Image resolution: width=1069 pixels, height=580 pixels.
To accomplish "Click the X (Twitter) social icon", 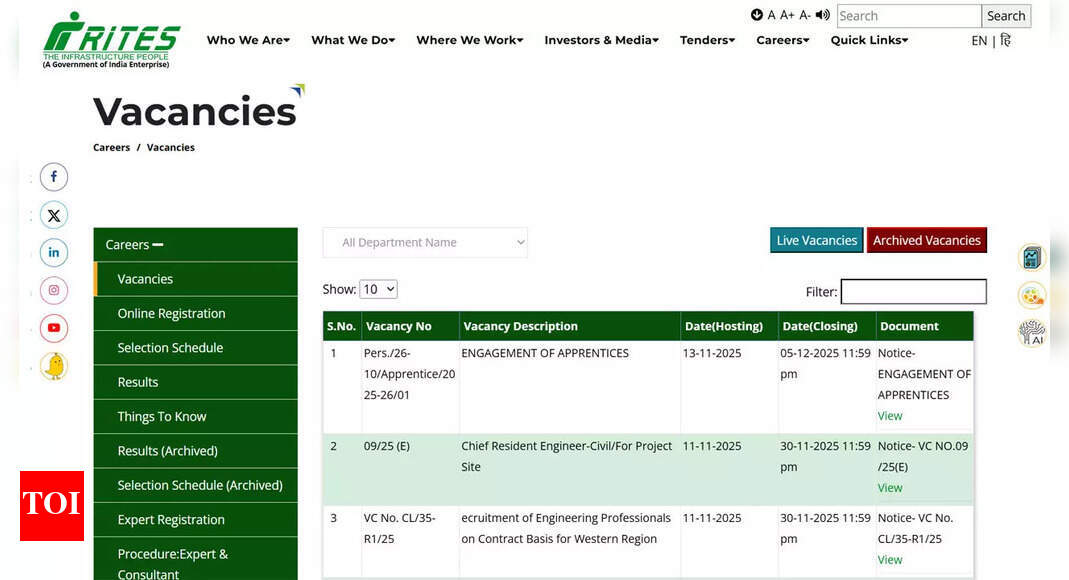I will point(54,214).
